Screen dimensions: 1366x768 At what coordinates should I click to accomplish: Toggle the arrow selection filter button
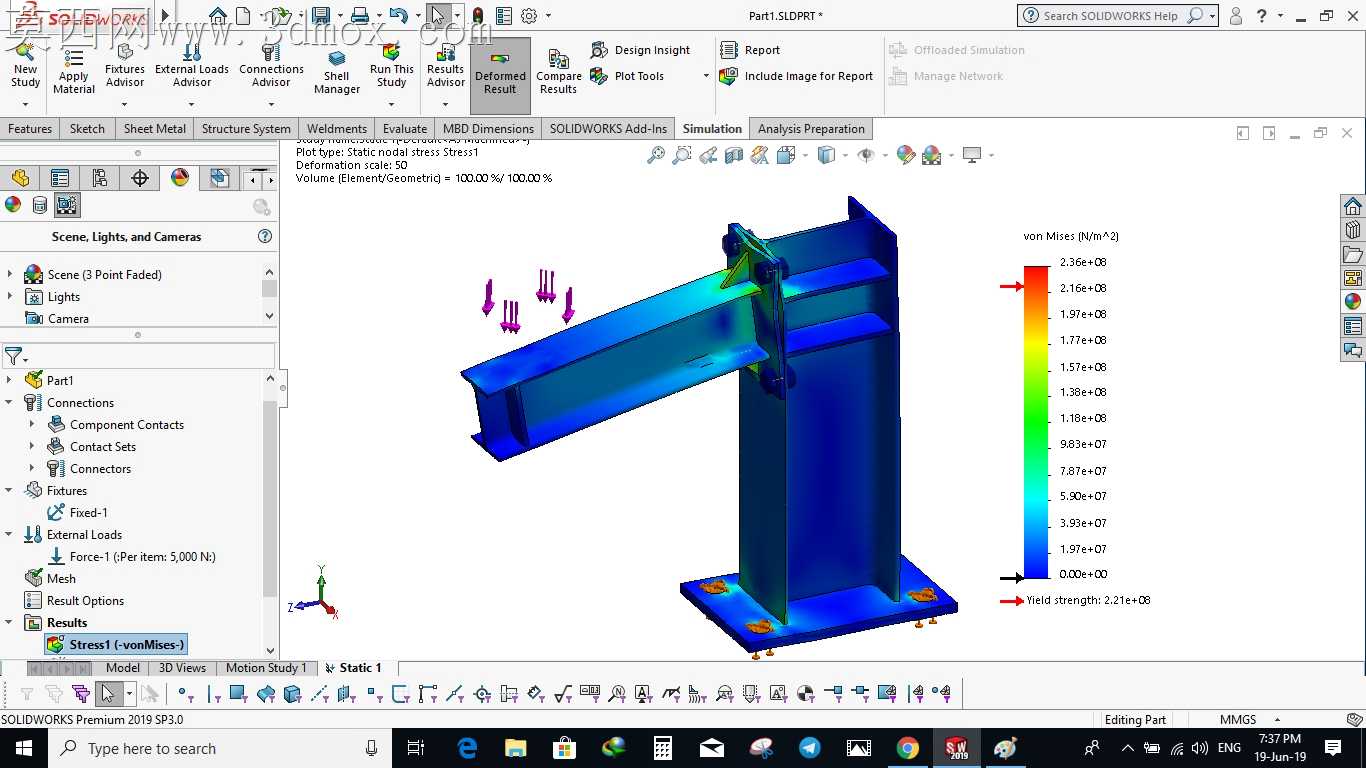click(x=107, y=693)
